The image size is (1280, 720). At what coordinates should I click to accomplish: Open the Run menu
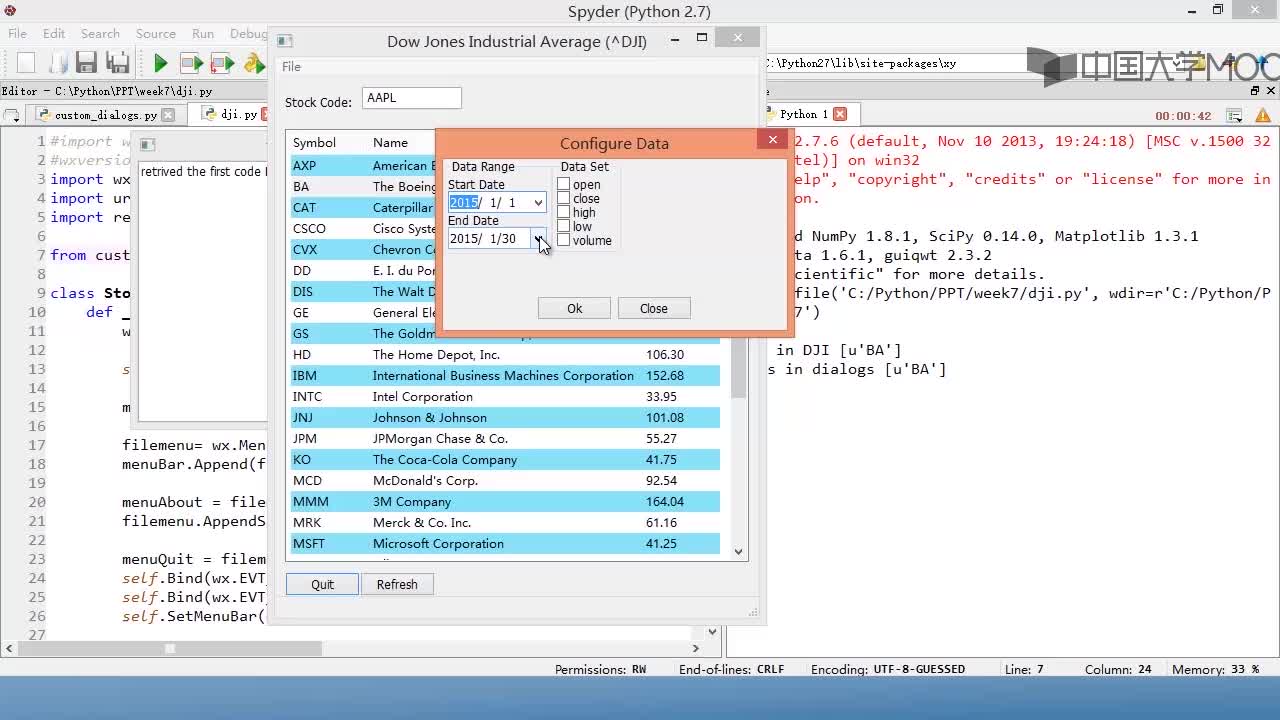click(203, 33)
